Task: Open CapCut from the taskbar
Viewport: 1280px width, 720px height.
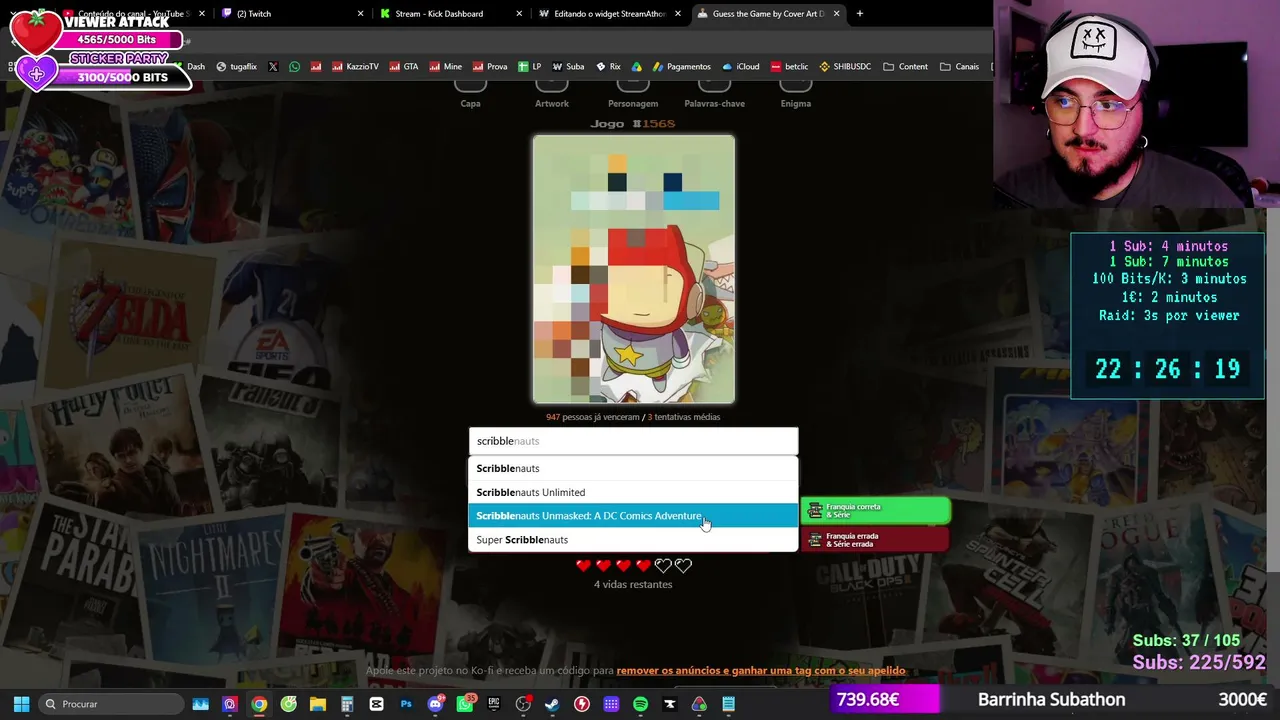Action: coord(376,704)
